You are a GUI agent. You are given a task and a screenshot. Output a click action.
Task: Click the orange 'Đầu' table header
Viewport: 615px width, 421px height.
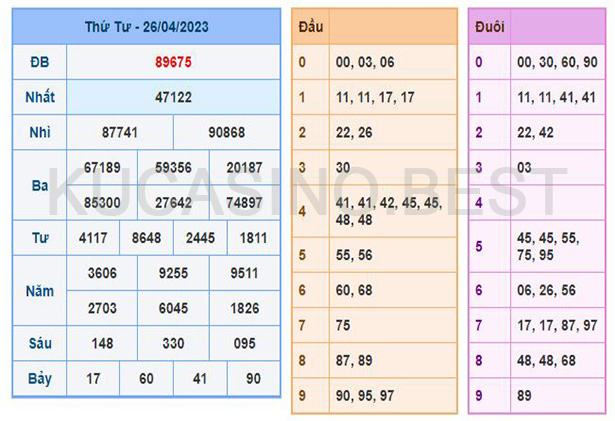[311, 27]
